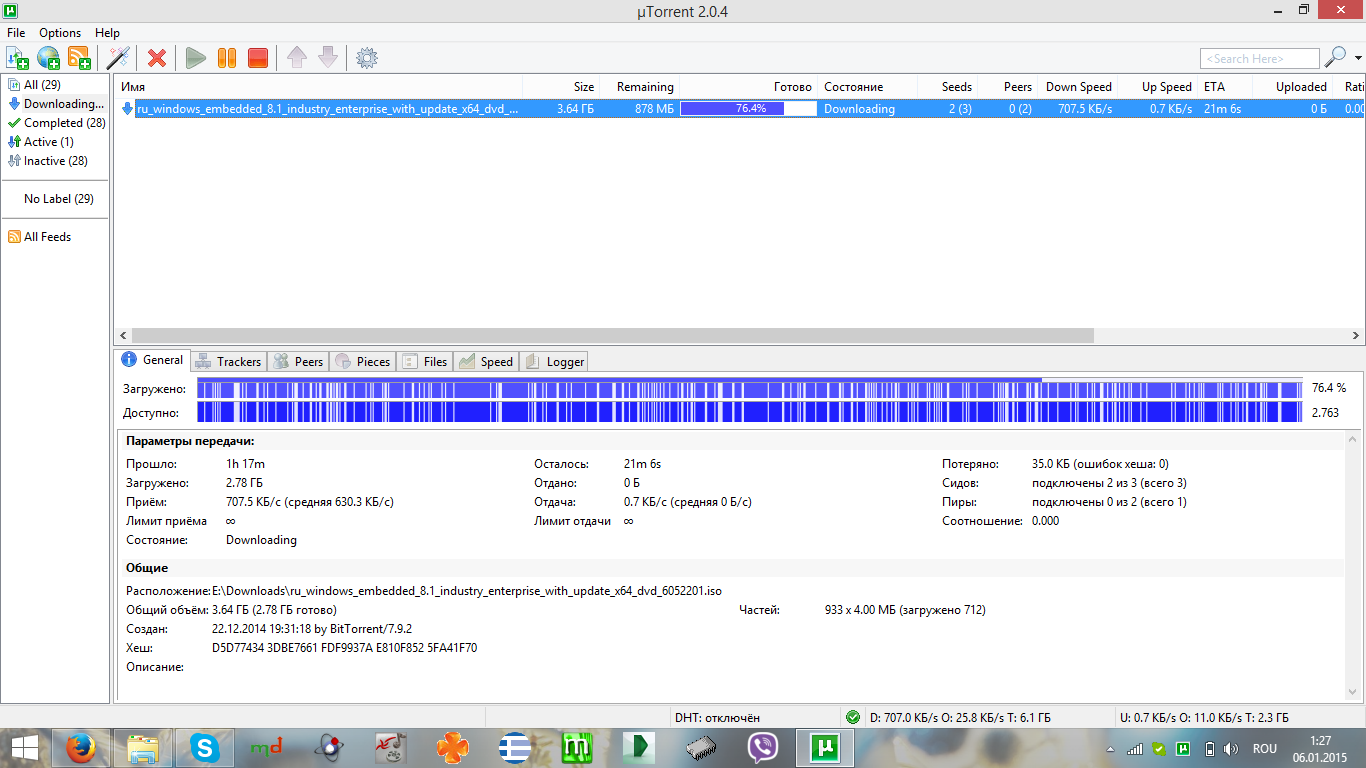The width and height of the screenshot is (1366, 768).
Task: Remove torrent with the red X icon
Action: tap(157, 58)
